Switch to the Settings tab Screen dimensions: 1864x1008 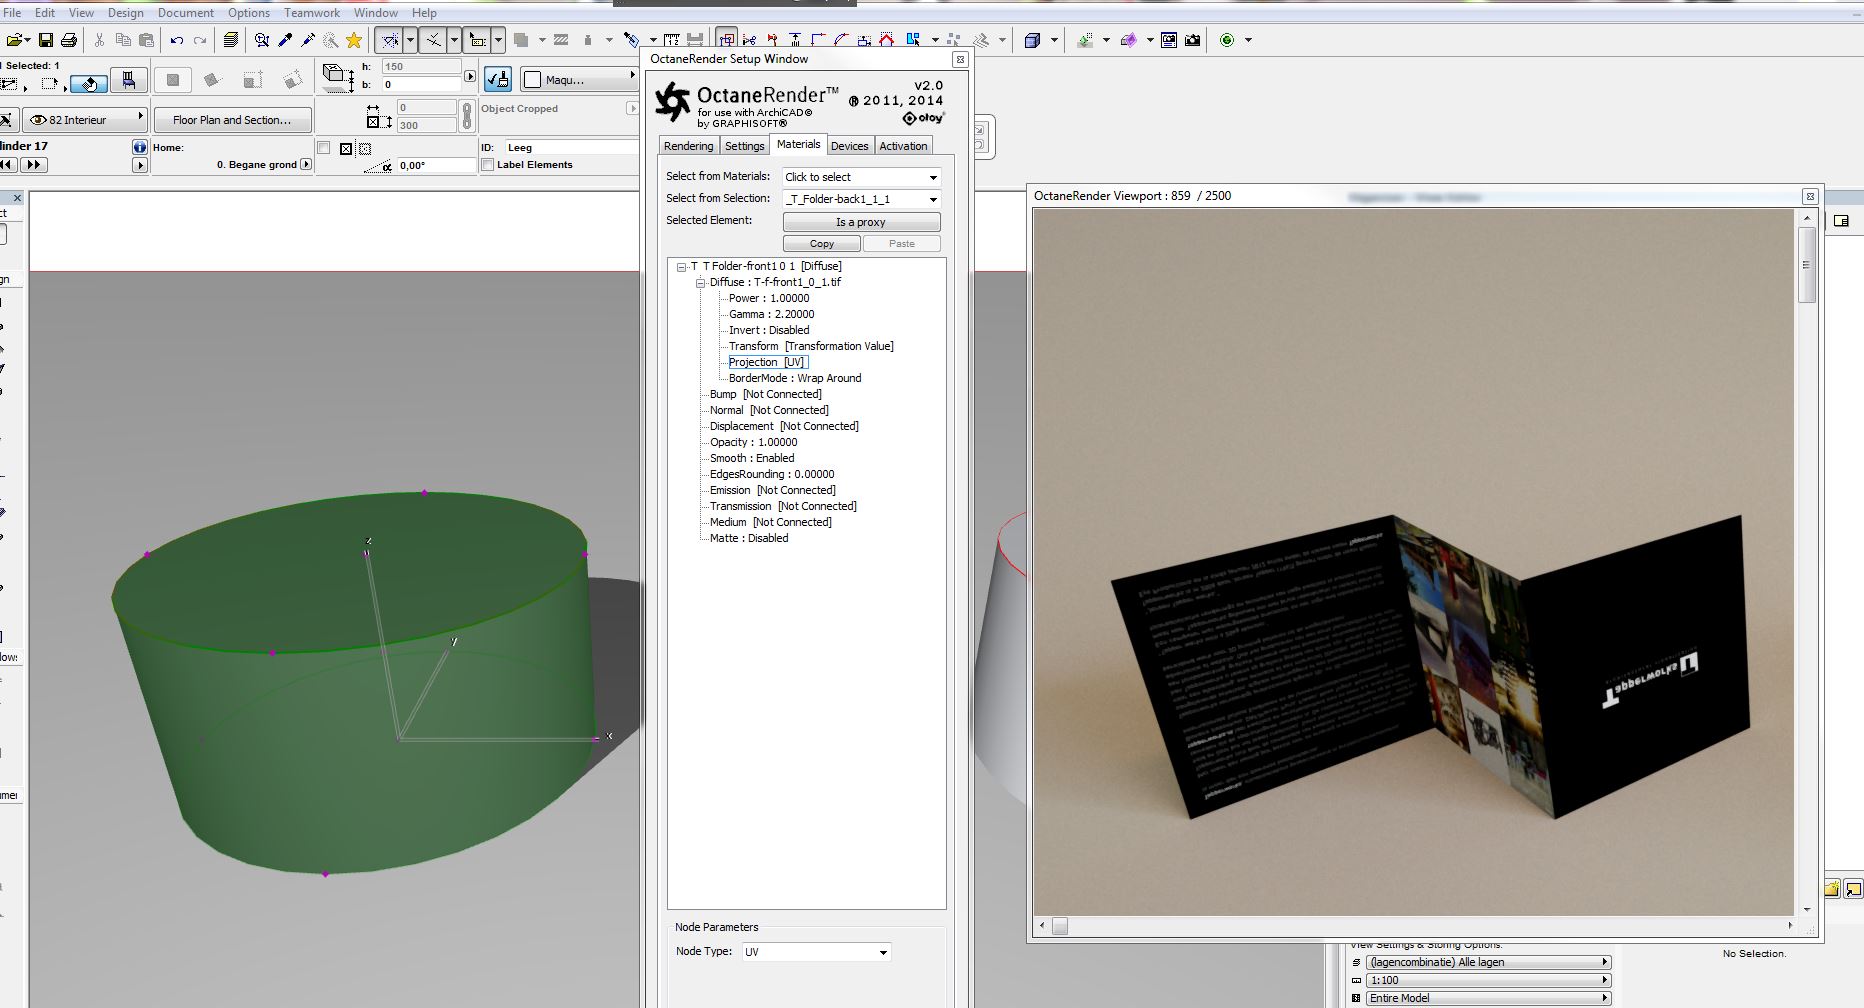745,146
